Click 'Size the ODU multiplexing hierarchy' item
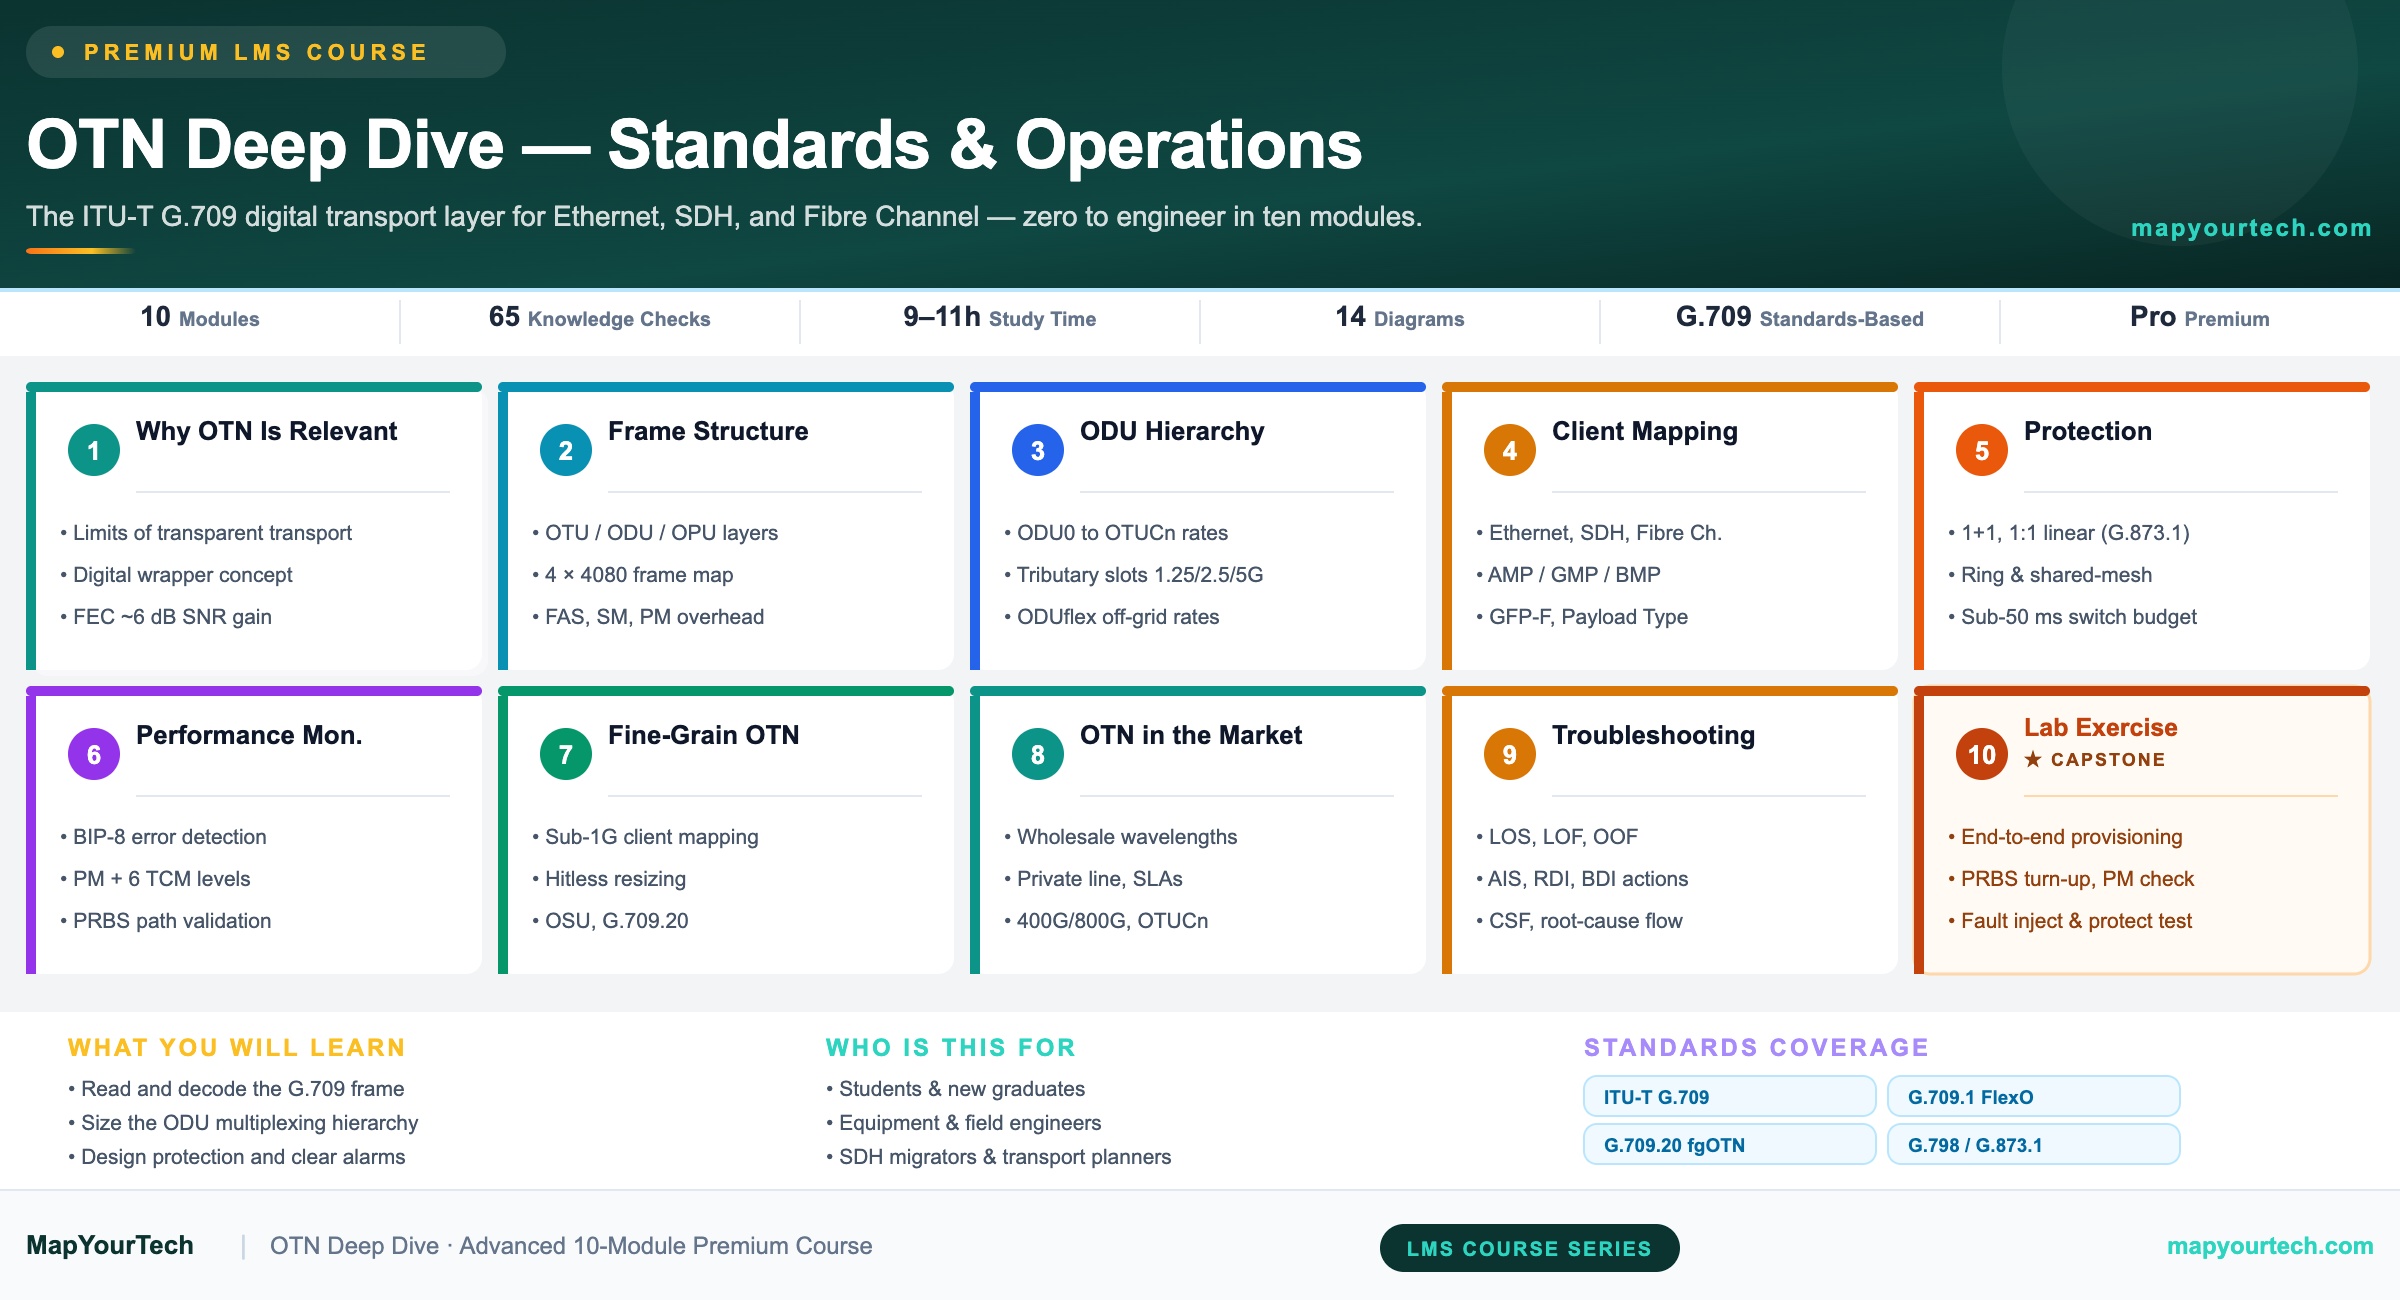 coord(243,1123)
